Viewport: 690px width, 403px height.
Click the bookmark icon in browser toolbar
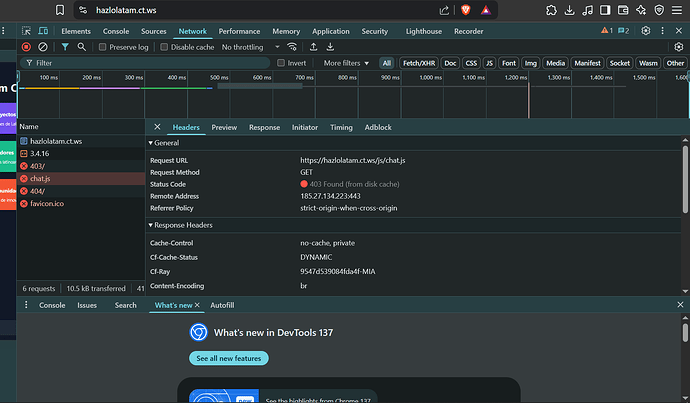pyautogui.click(x=60, y=10)
